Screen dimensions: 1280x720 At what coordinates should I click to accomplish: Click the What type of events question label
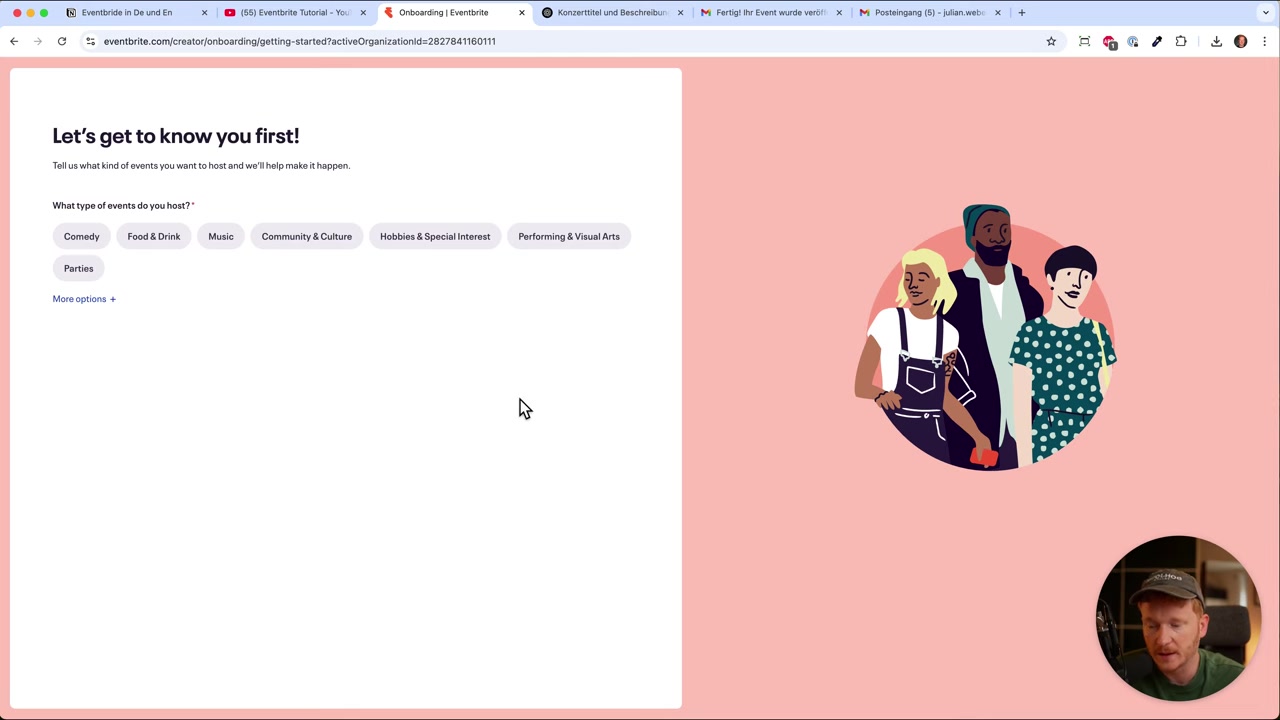point(121,205)
